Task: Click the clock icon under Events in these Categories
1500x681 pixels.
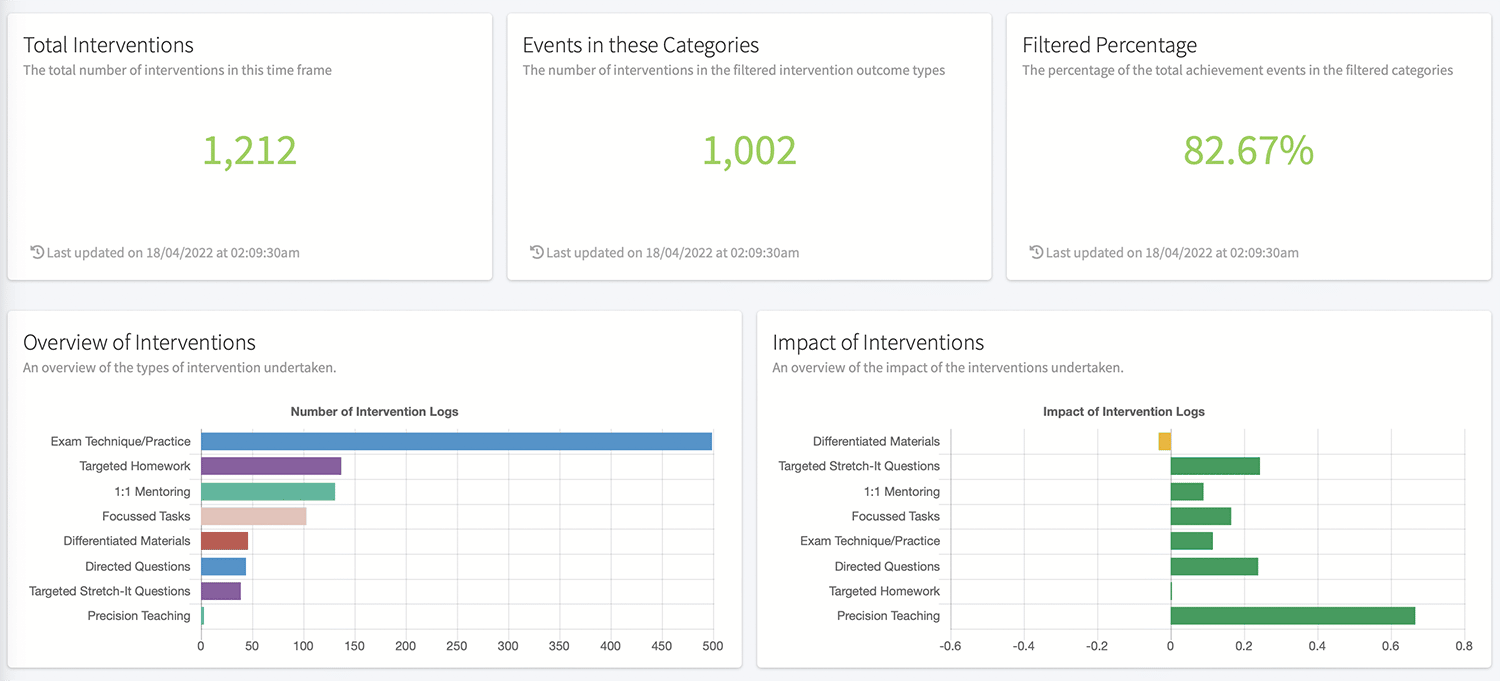Action: [x=537, y=252]
